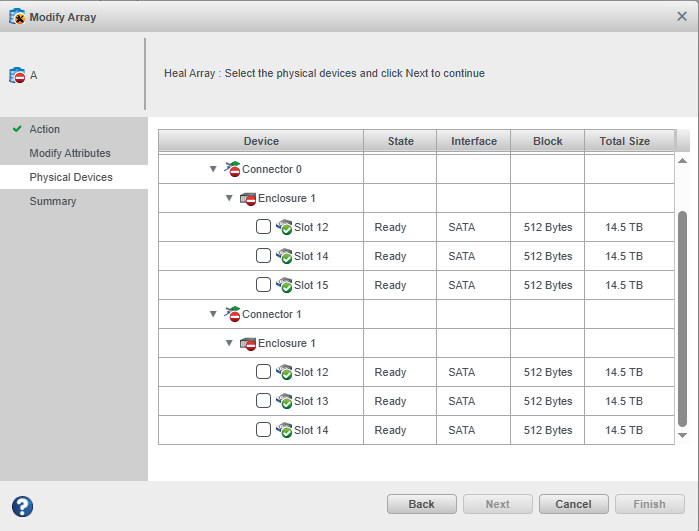Click the Slot 15 drive icon
The image size is (699, 531).
pos(284,285)
